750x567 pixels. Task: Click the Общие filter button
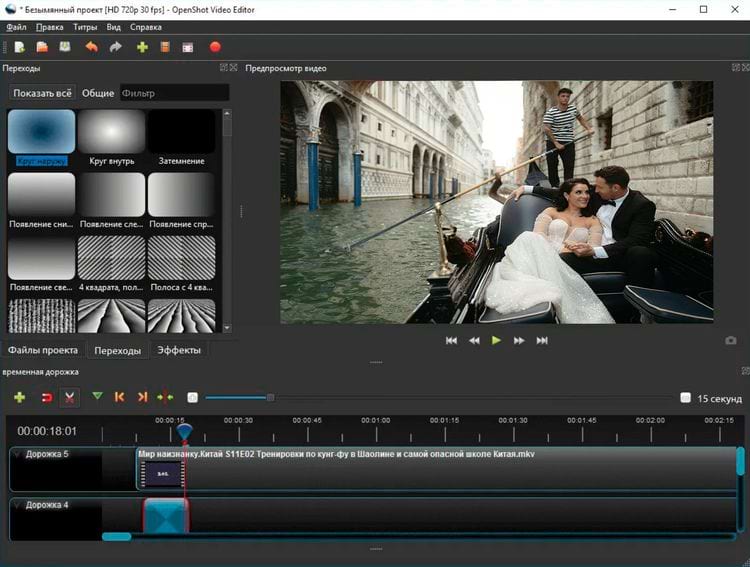[98, 93]
